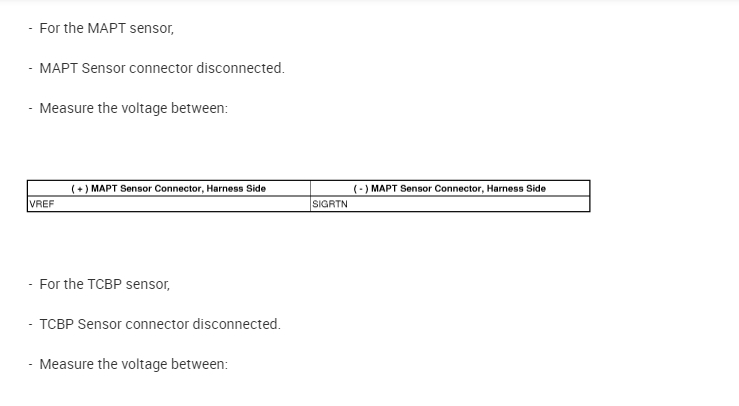Click "Measure the voltage between:" above the table

point(133,108)
